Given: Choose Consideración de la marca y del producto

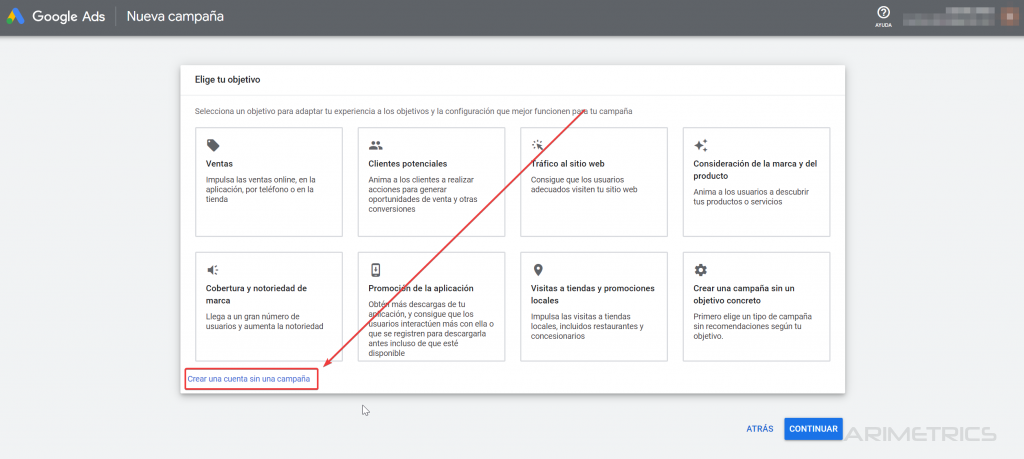Looking at the screenshot, I should 756,182.
